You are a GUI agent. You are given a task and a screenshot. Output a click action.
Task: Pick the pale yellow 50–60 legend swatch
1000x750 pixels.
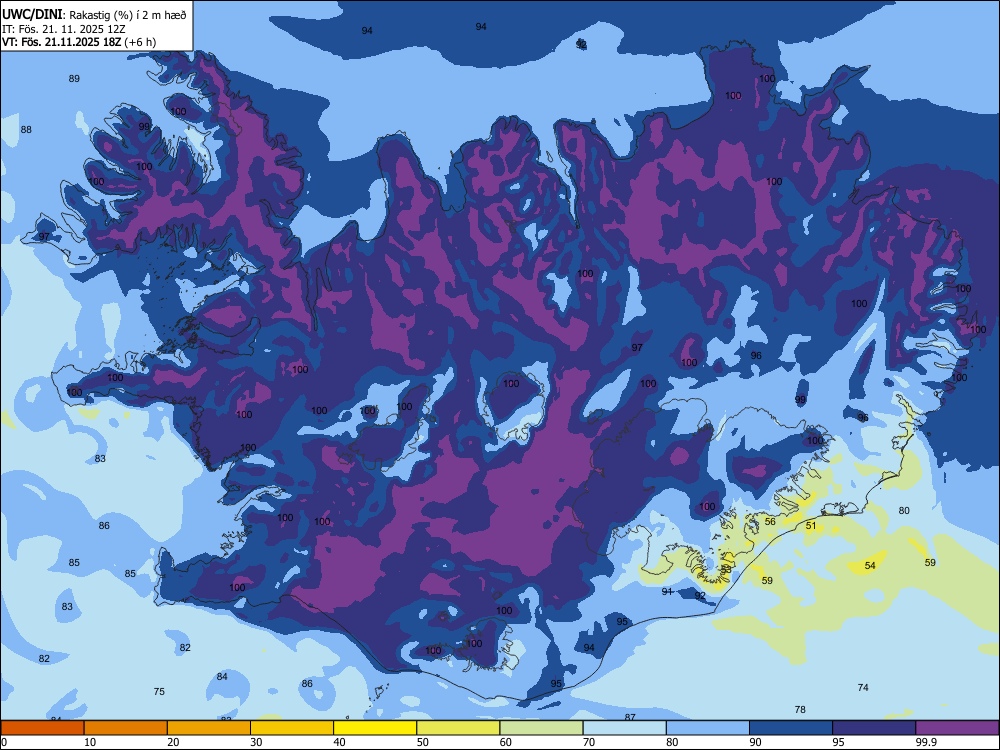[x=459, y=728]
